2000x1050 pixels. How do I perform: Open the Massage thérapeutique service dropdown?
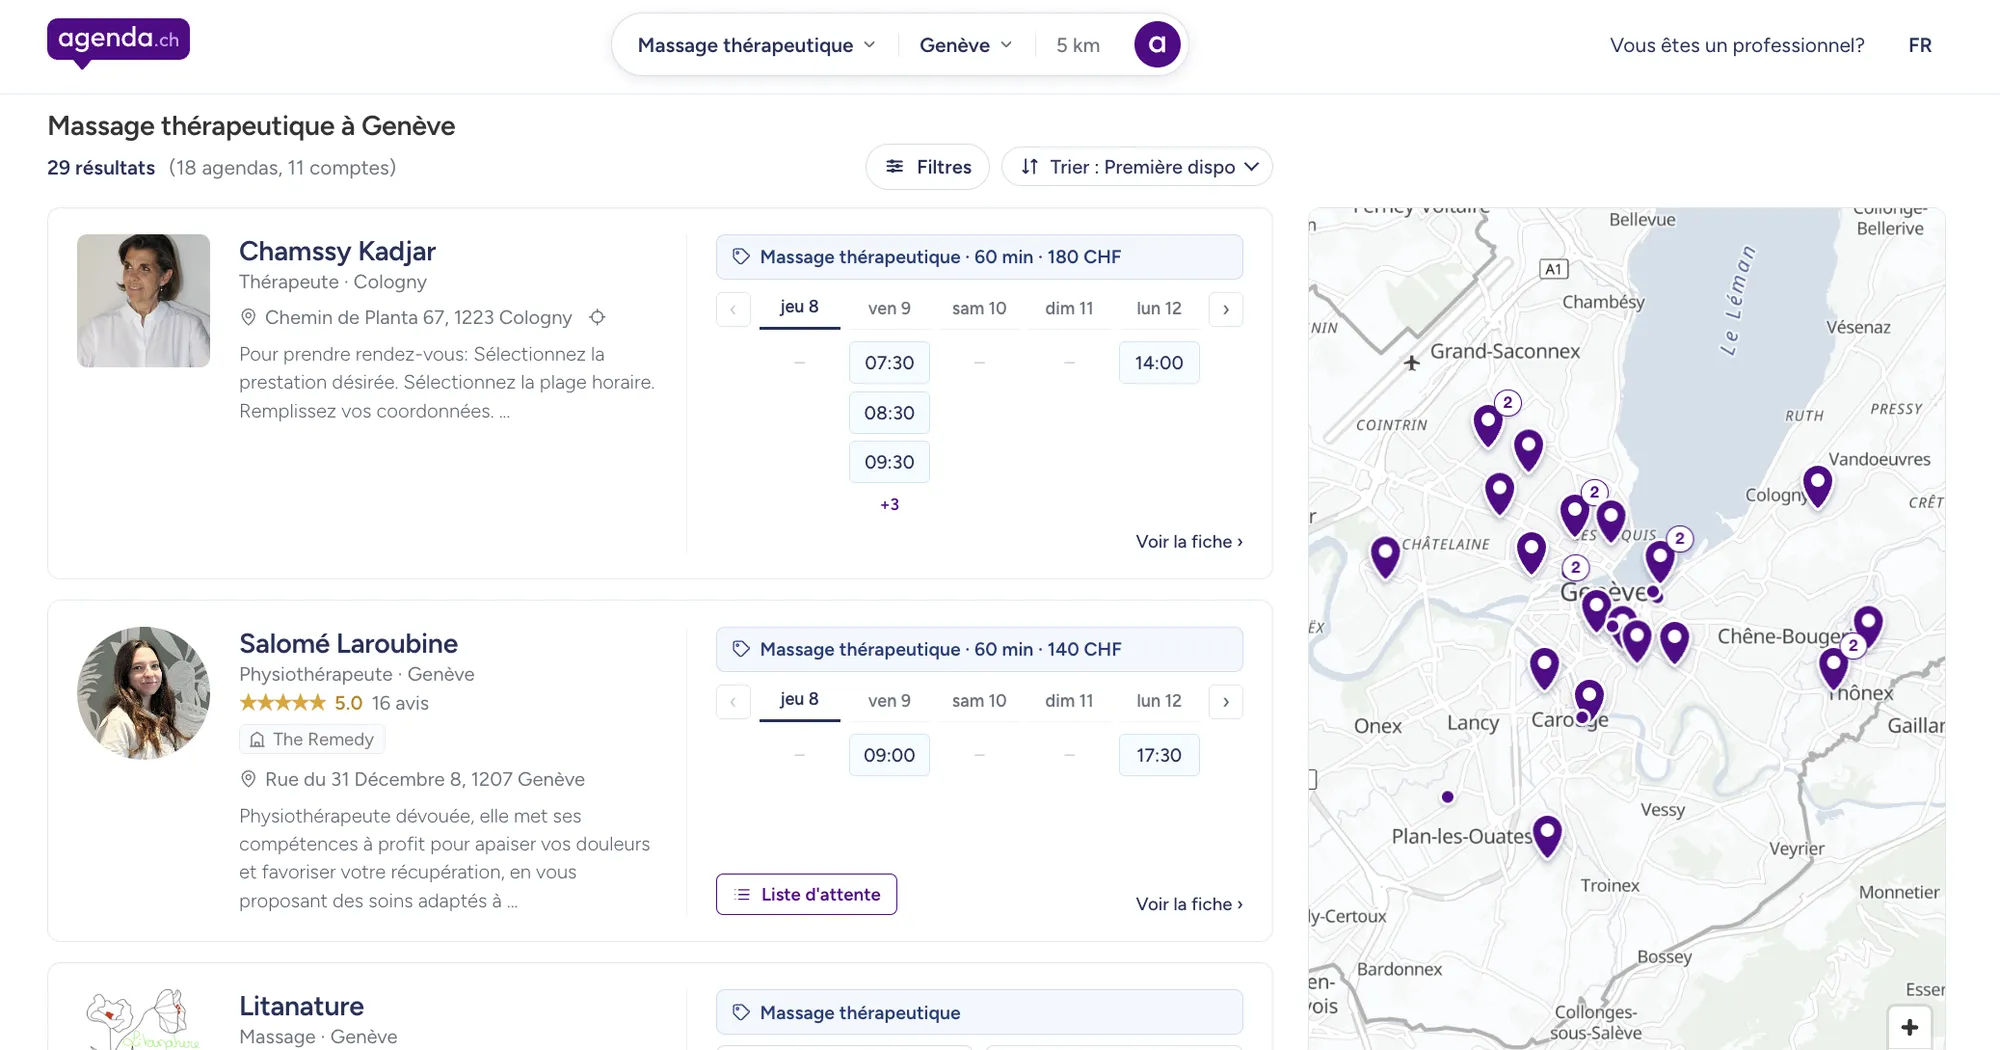pos(756,45)
